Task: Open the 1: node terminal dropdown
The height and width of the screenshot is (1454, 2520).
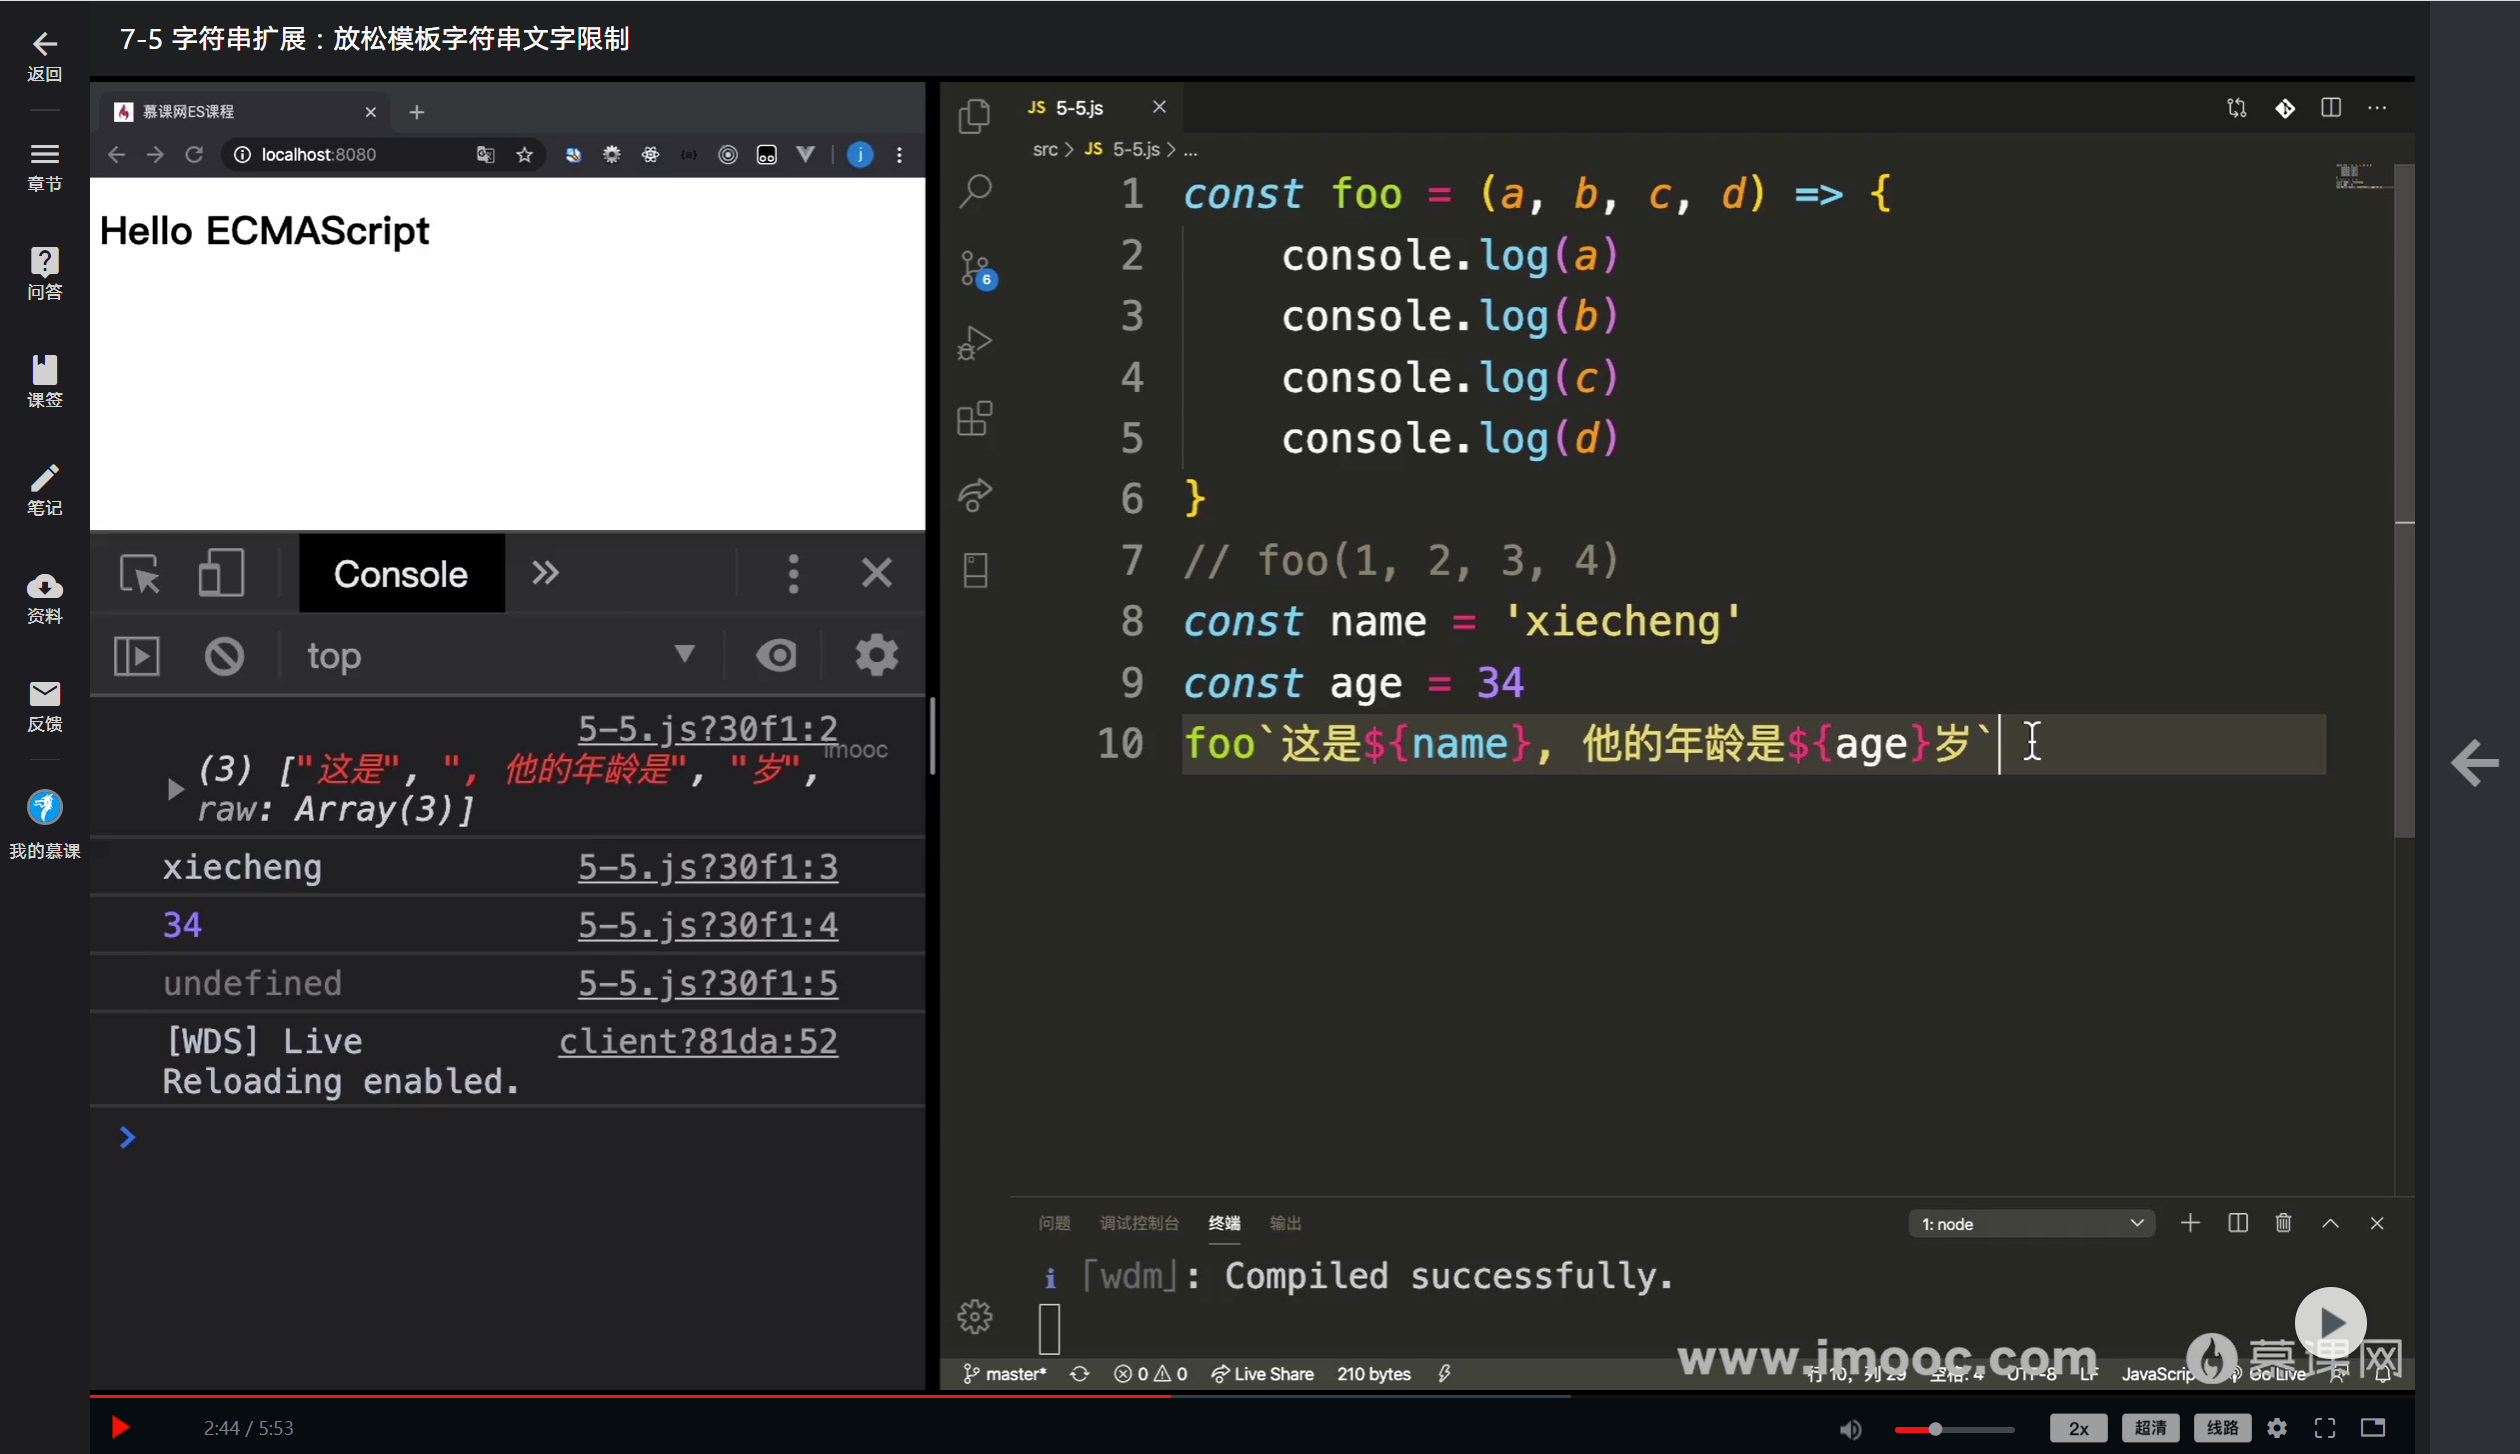Action: coord(2031,1224)
